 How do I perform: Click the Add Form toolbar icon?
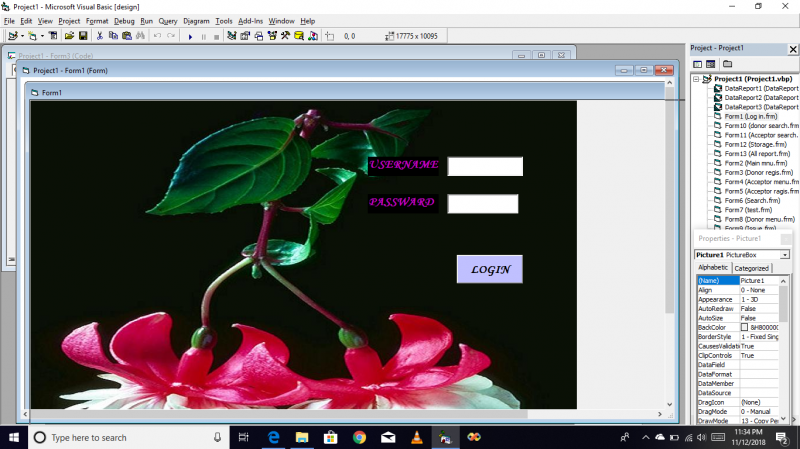coord(33,36)
